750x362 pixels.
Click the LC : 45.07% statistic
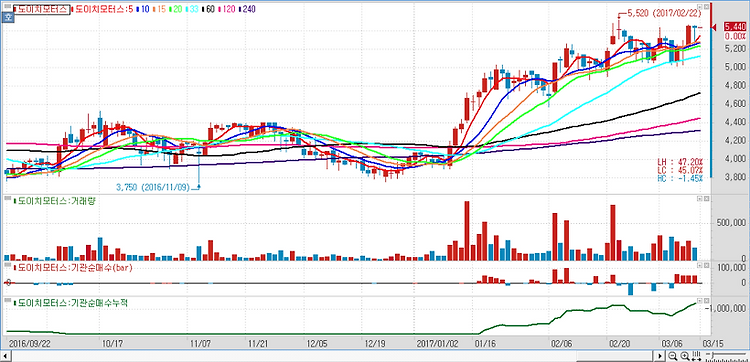pyautogui.click(x=681, y=170)
